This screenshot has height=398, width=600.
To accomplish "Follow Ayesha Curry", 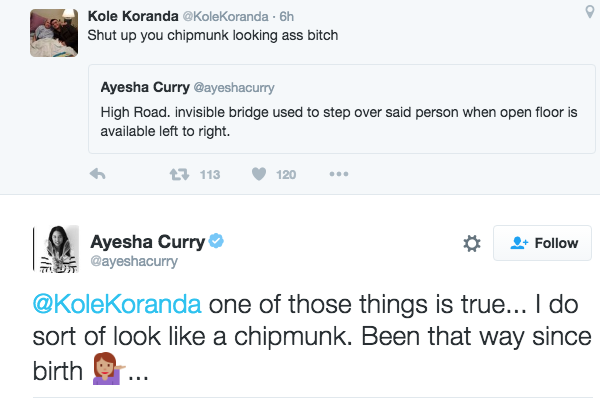I will [542, 243].
